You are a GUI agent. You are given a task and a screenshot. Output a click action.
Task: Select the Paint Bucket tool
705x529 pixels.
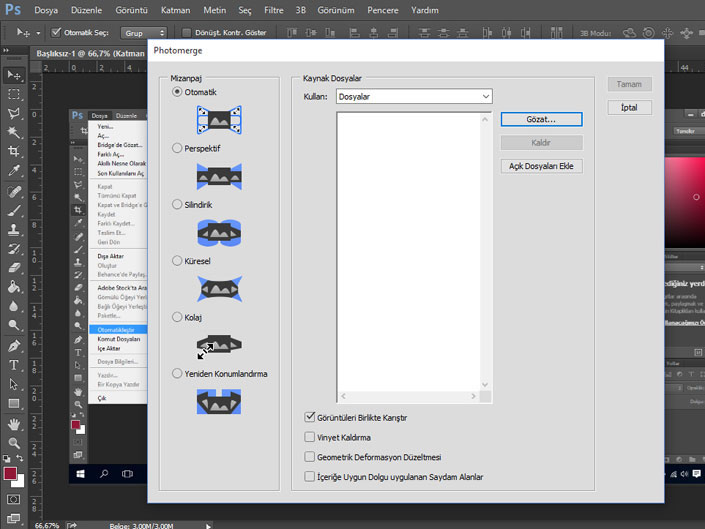pos(14,287)
